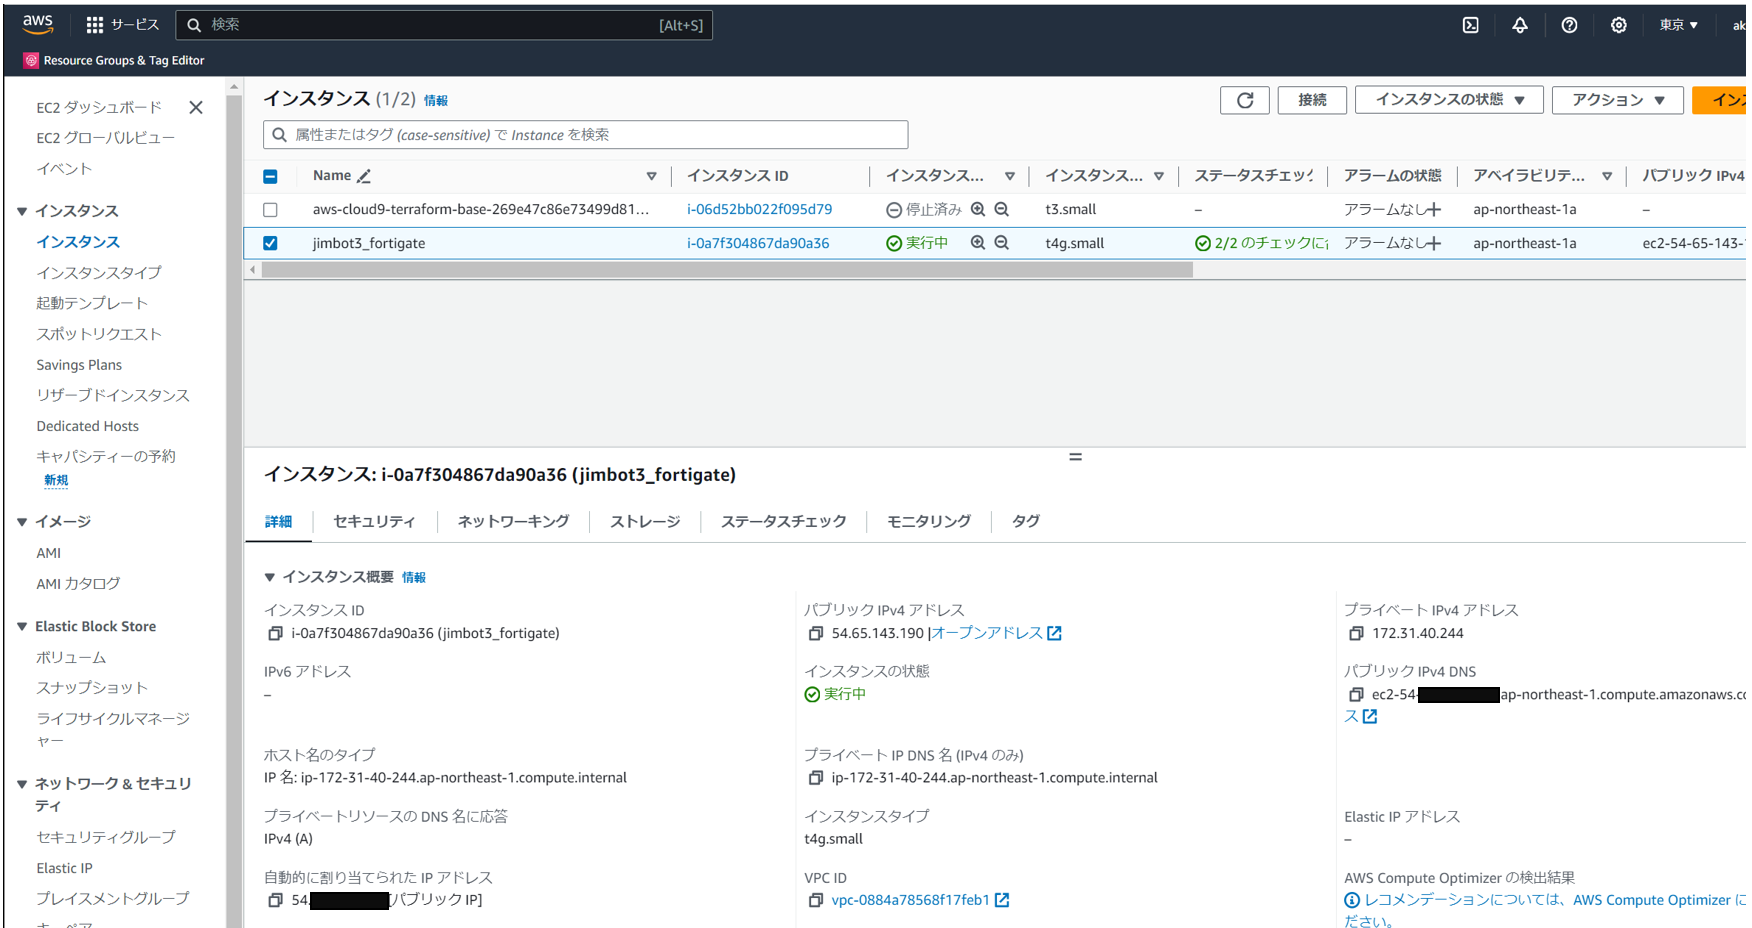Switch to the モニタリング tab
Screen dimensions: 1752x928
(929, 521)
